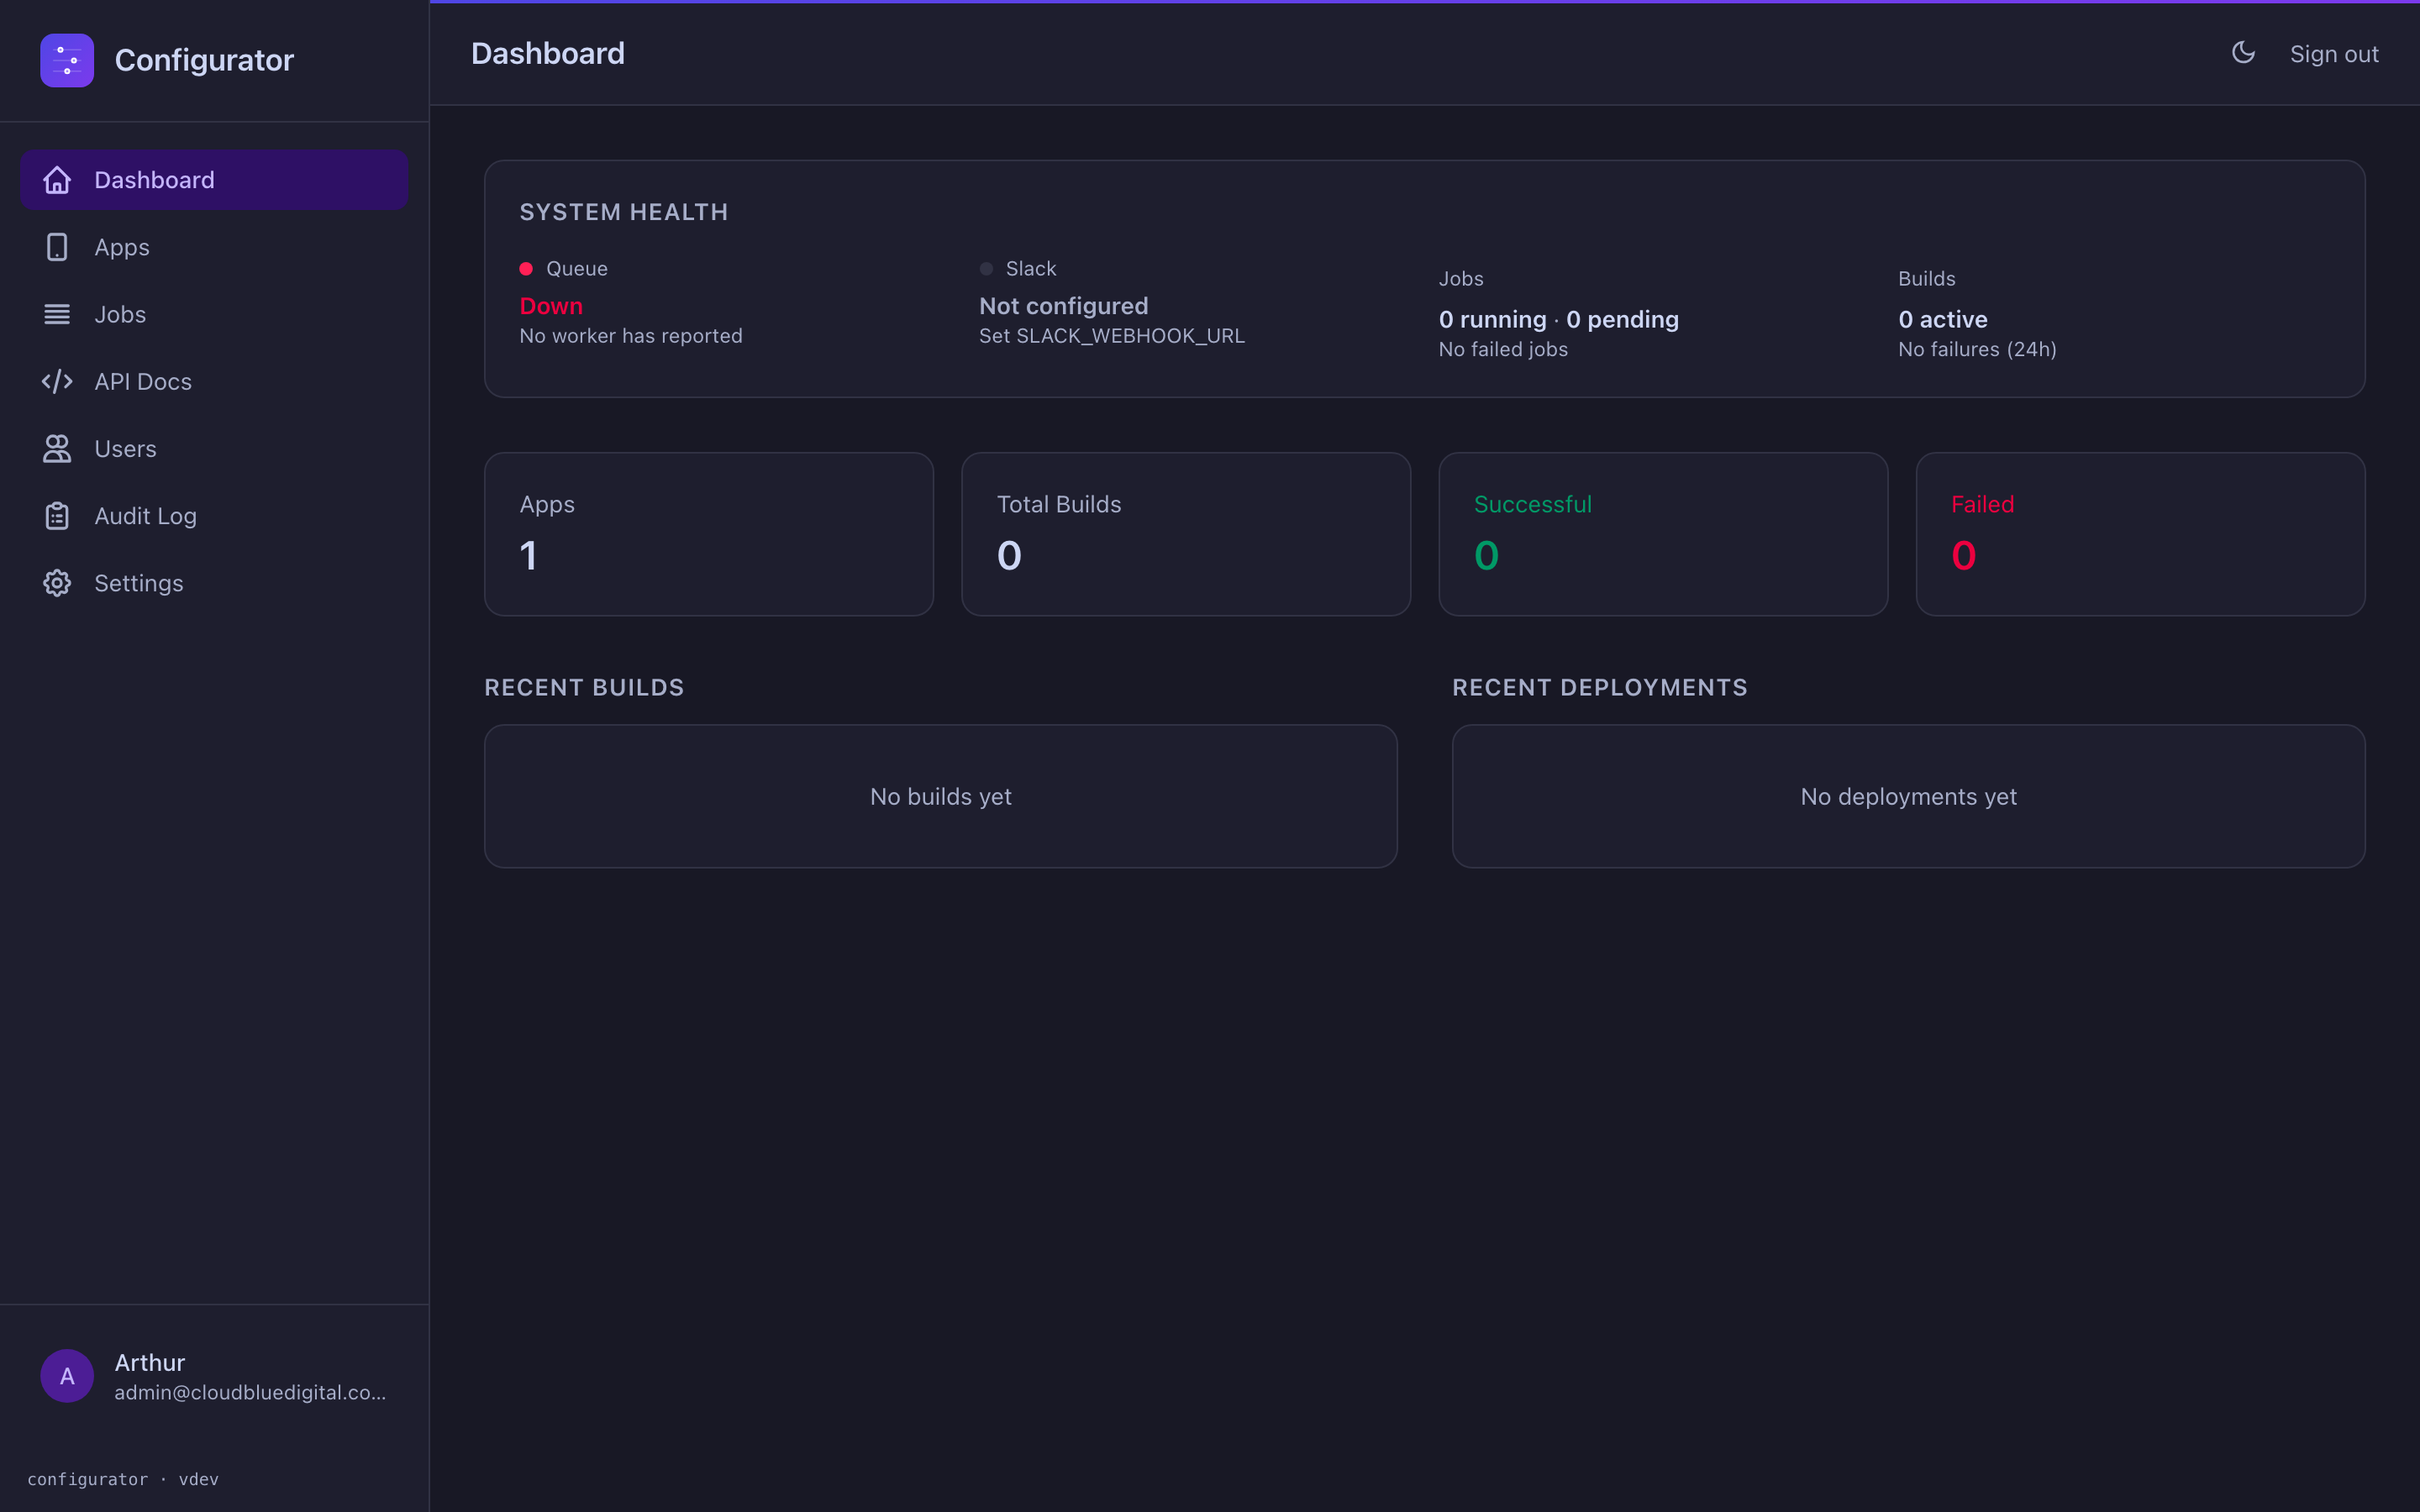The width and height of the screenshot is (2420, 1512).
Task: Click the Failed builds card
Action: coord(2140,534)
